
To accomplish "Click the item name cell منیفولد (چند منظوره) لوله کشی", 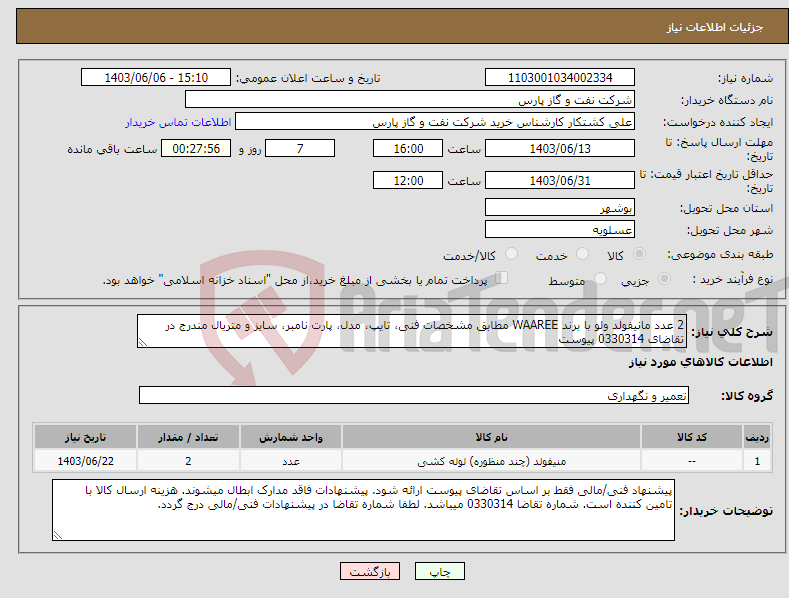I will (x=491, y=461).
